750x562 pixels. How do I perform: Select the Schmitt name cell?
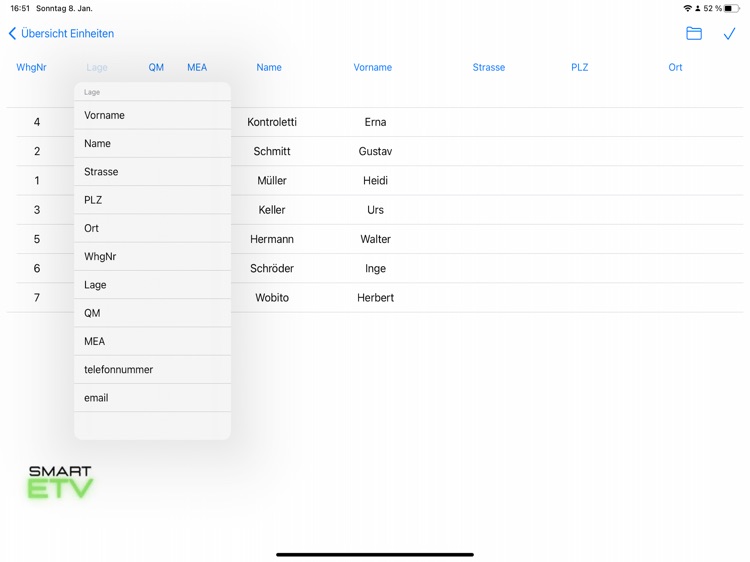pos(272,151)
